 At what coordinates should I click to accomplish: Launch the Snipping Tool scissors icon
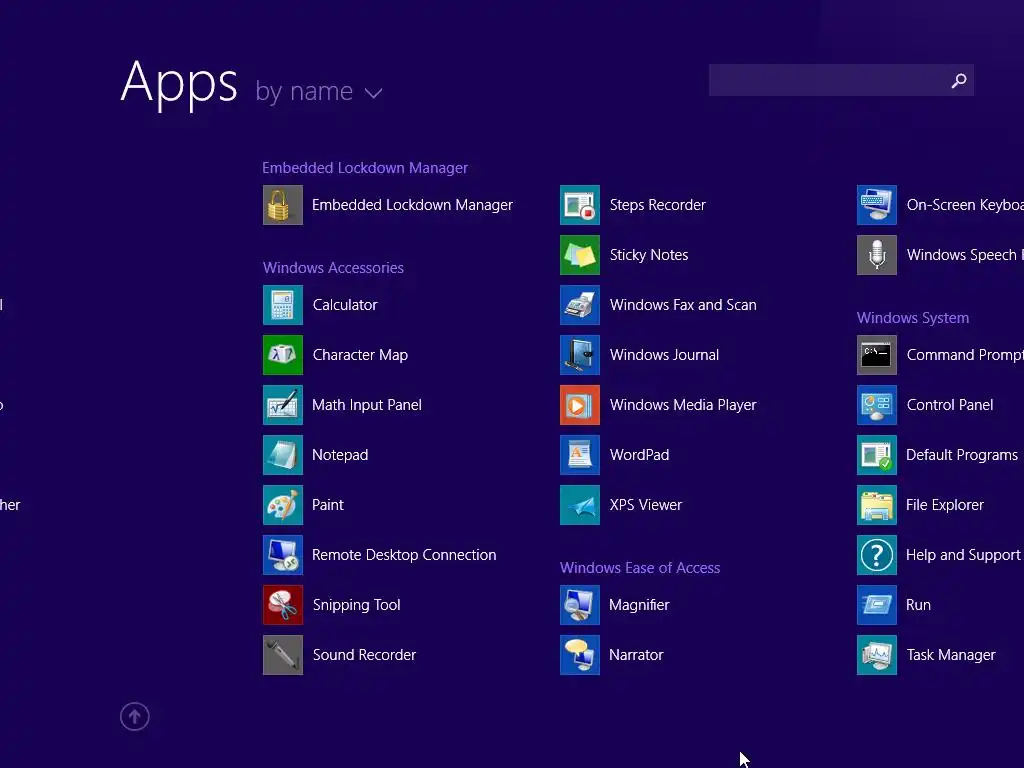(283, 605)
